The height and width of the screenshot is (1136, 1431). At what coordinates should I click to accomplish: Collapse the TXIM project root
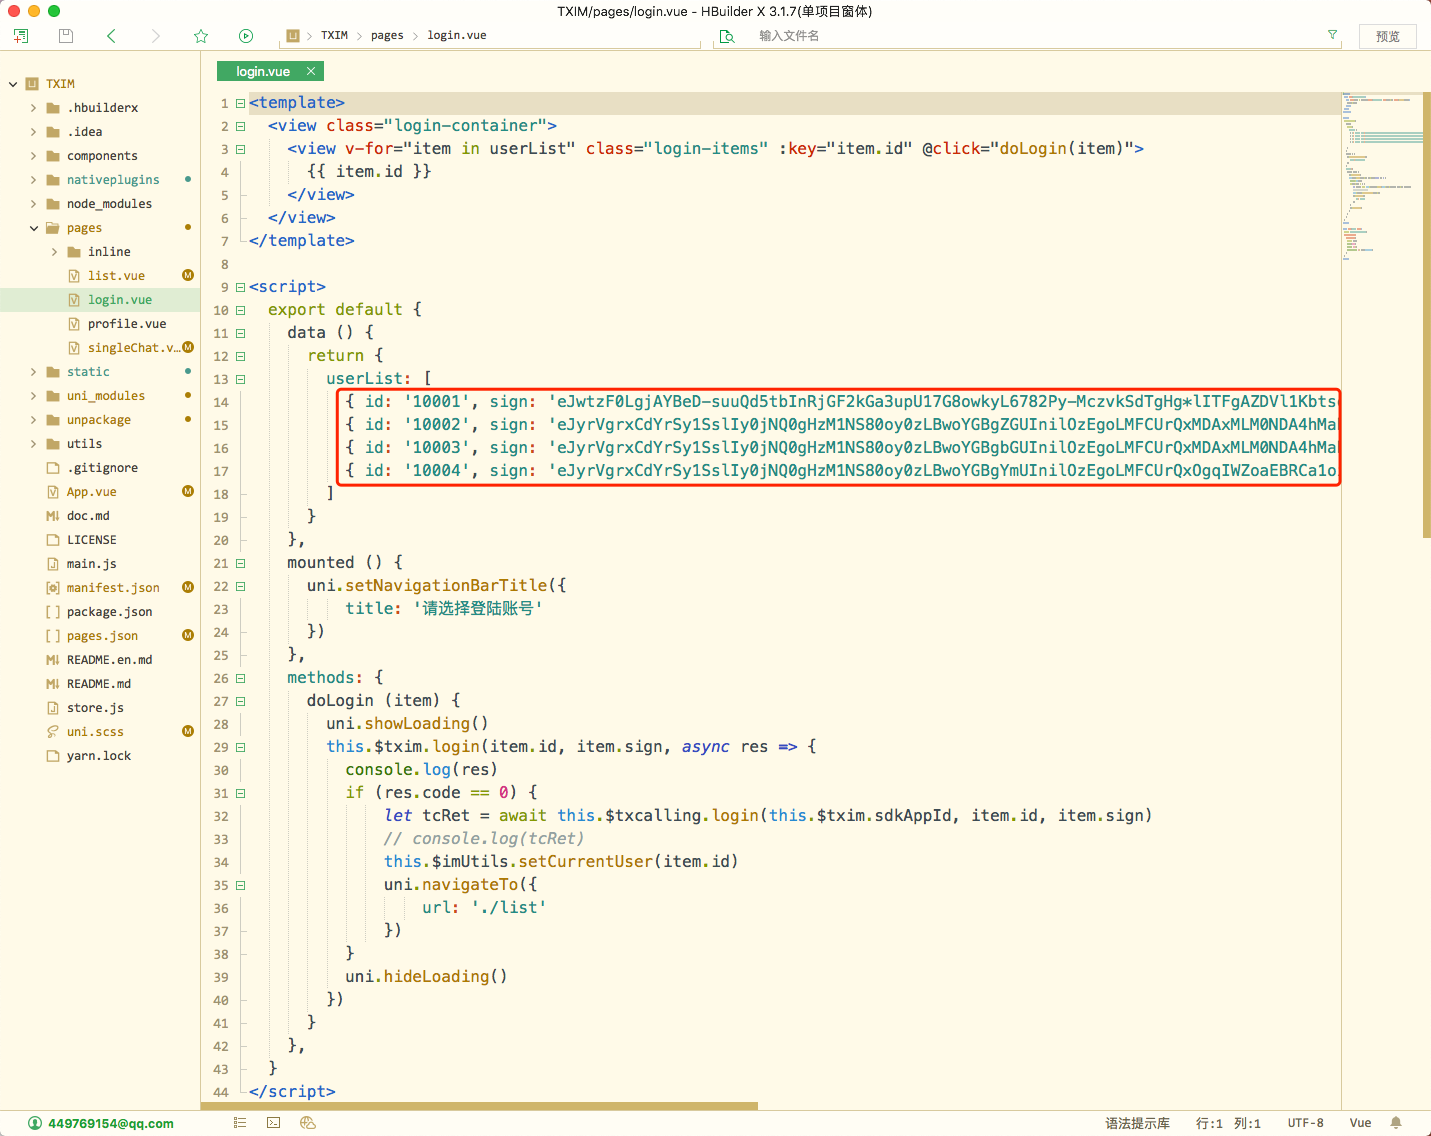point(13,84)
